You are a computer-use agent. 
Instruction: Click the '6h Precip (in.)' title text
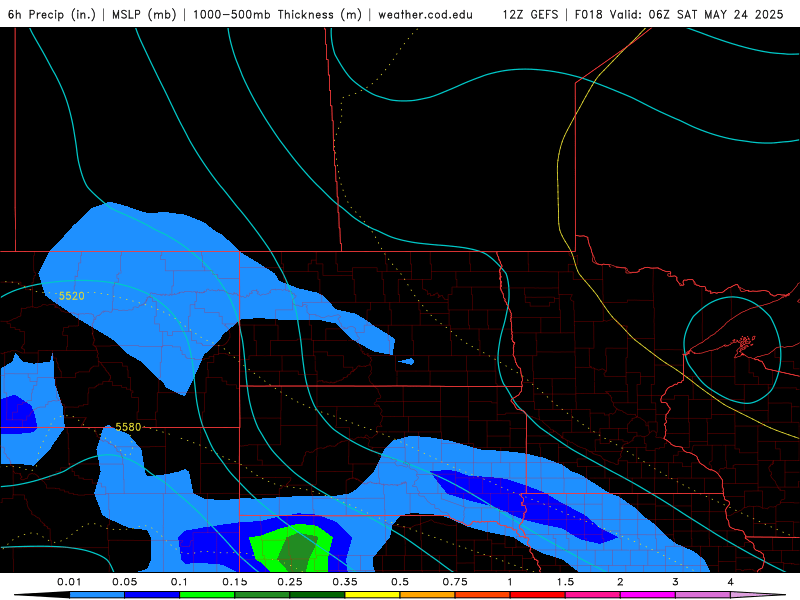[x=52, y=14]
